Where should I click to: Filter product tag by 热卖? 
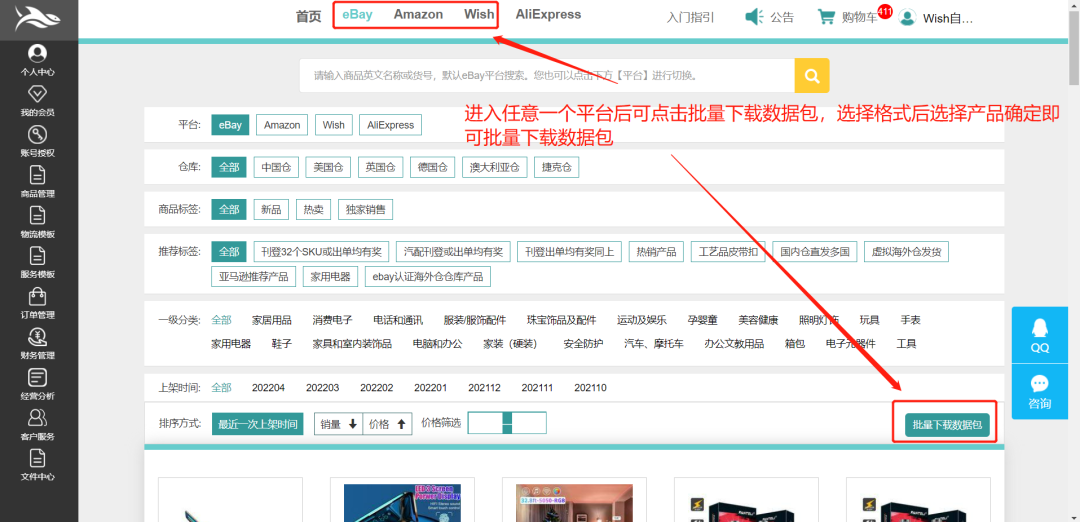pos(313,210)
